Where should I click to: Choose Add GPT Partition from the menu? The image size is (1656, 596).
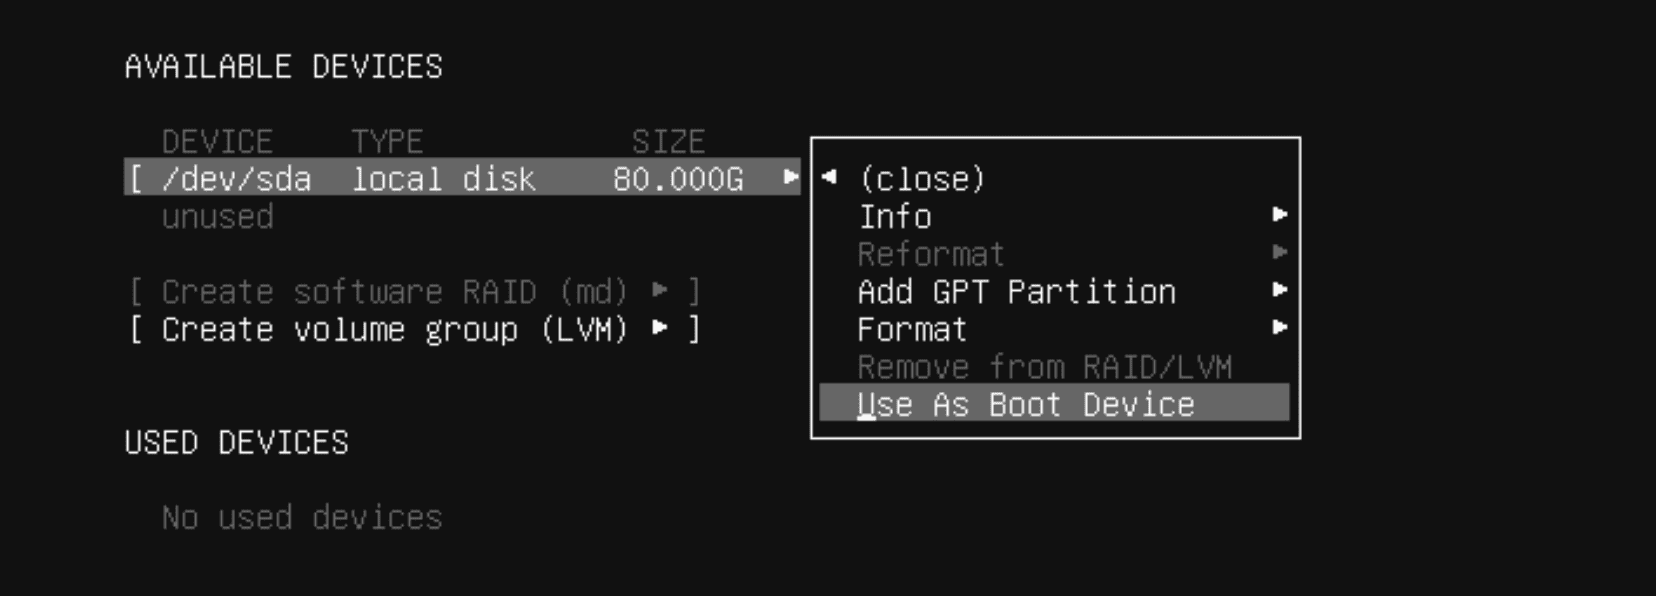(1016, 291)
